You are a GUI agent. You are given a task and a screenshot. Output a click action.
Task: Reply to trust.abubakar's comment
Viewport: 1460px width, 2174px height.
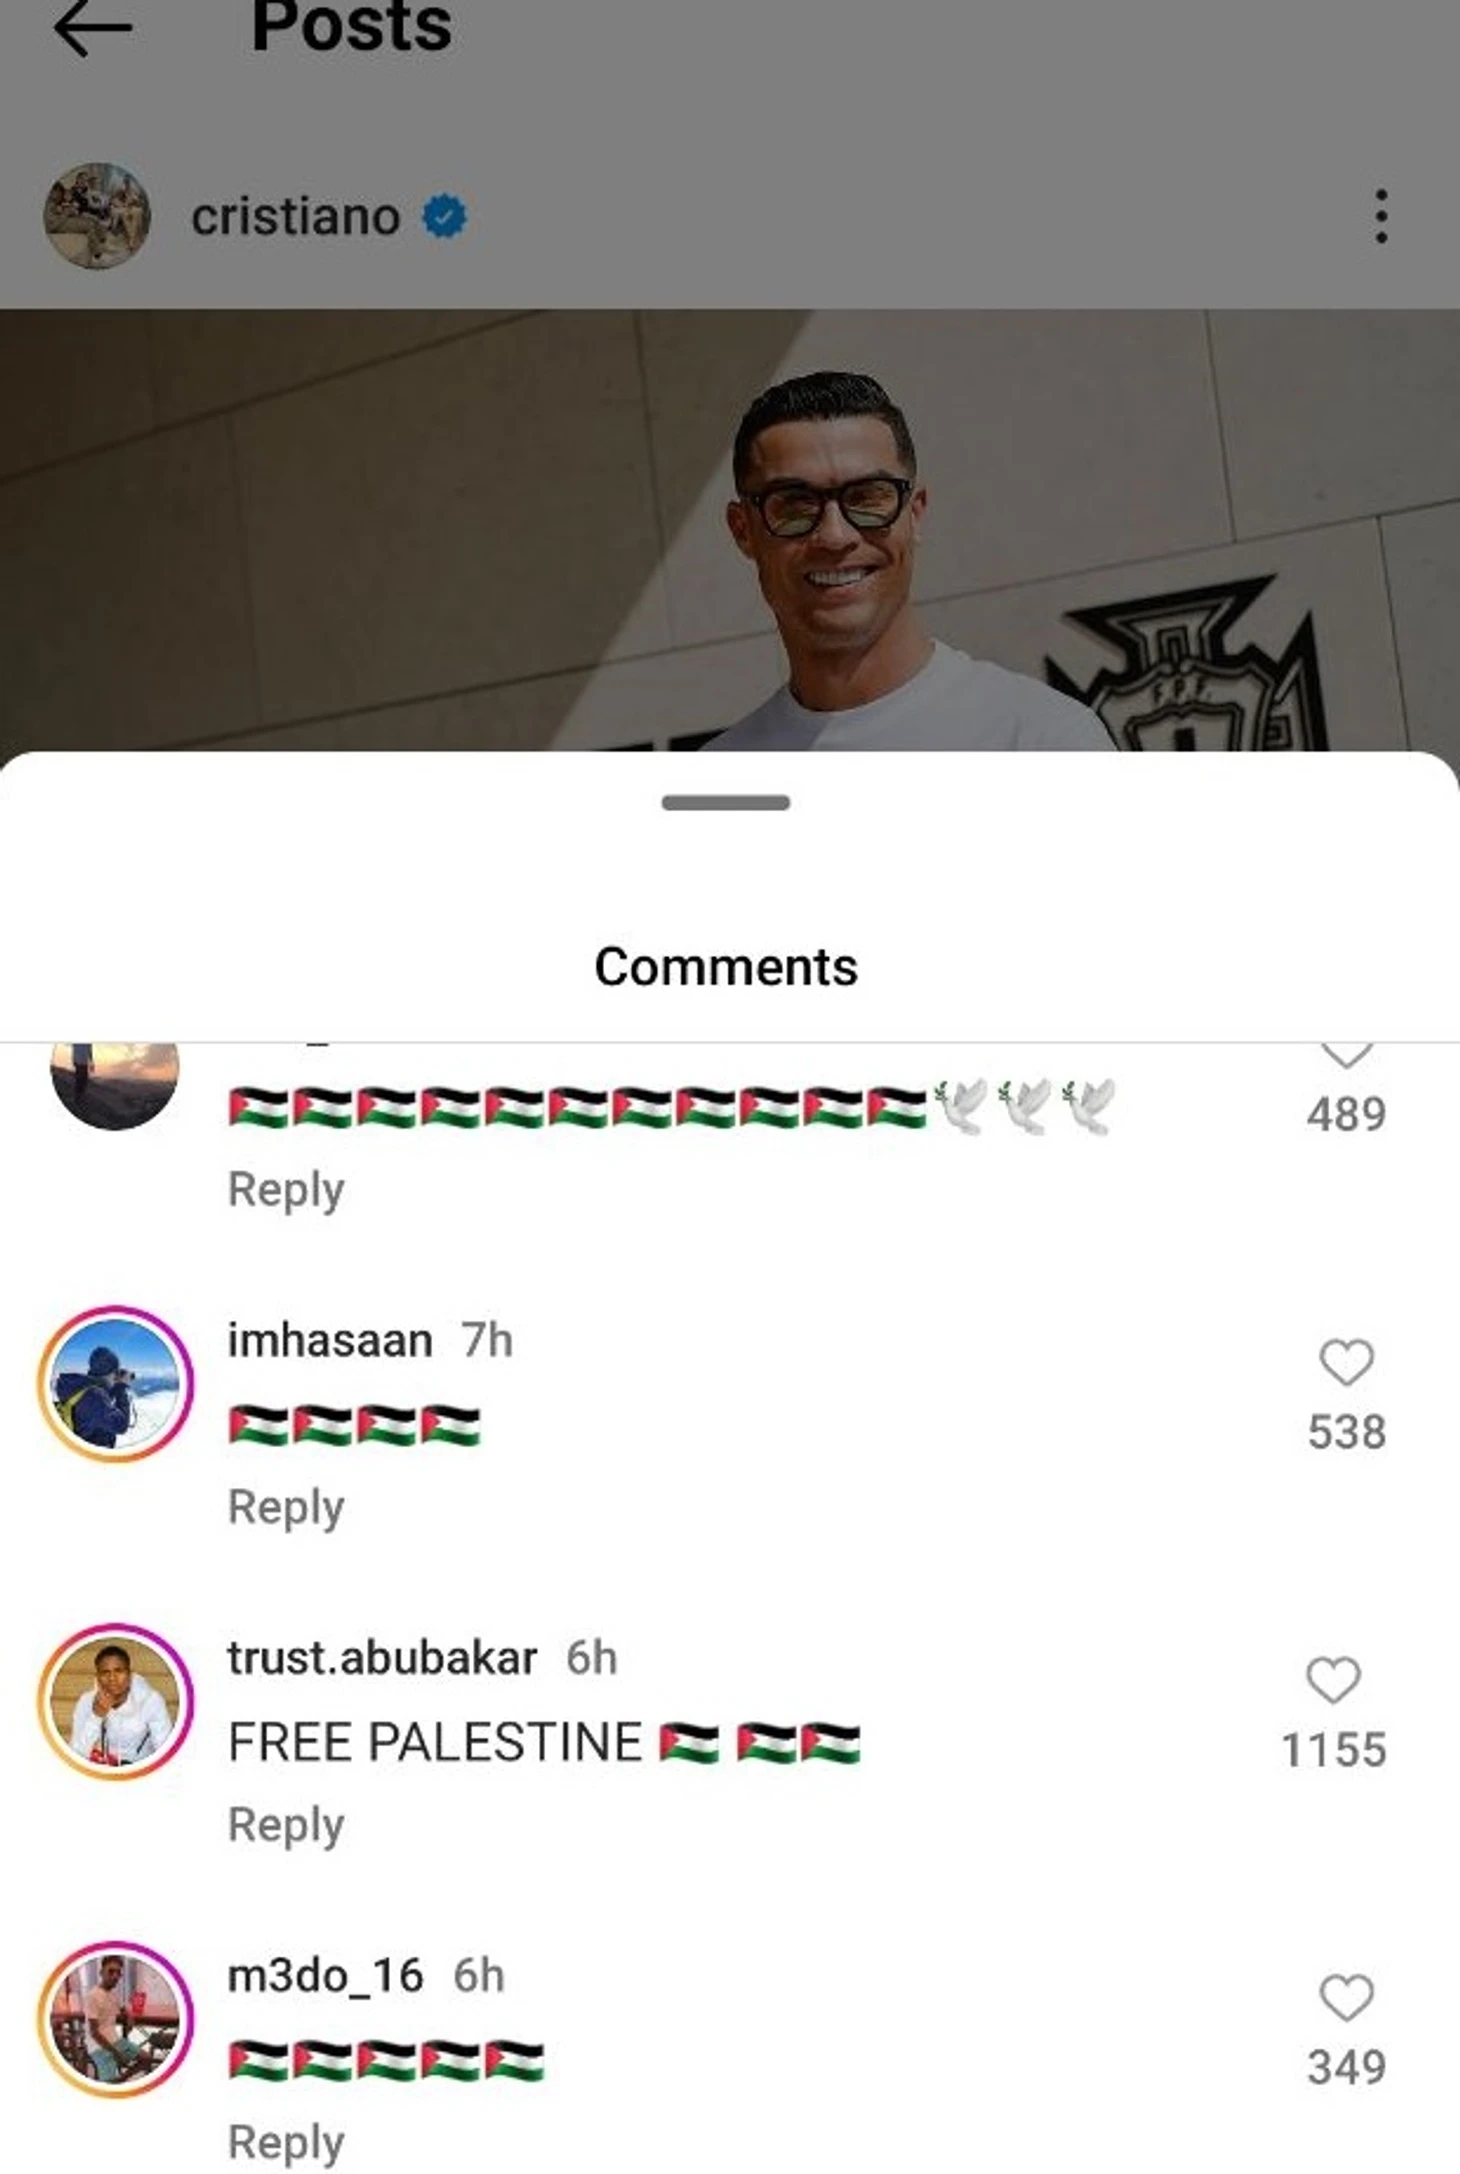[x=286, y=1825]
